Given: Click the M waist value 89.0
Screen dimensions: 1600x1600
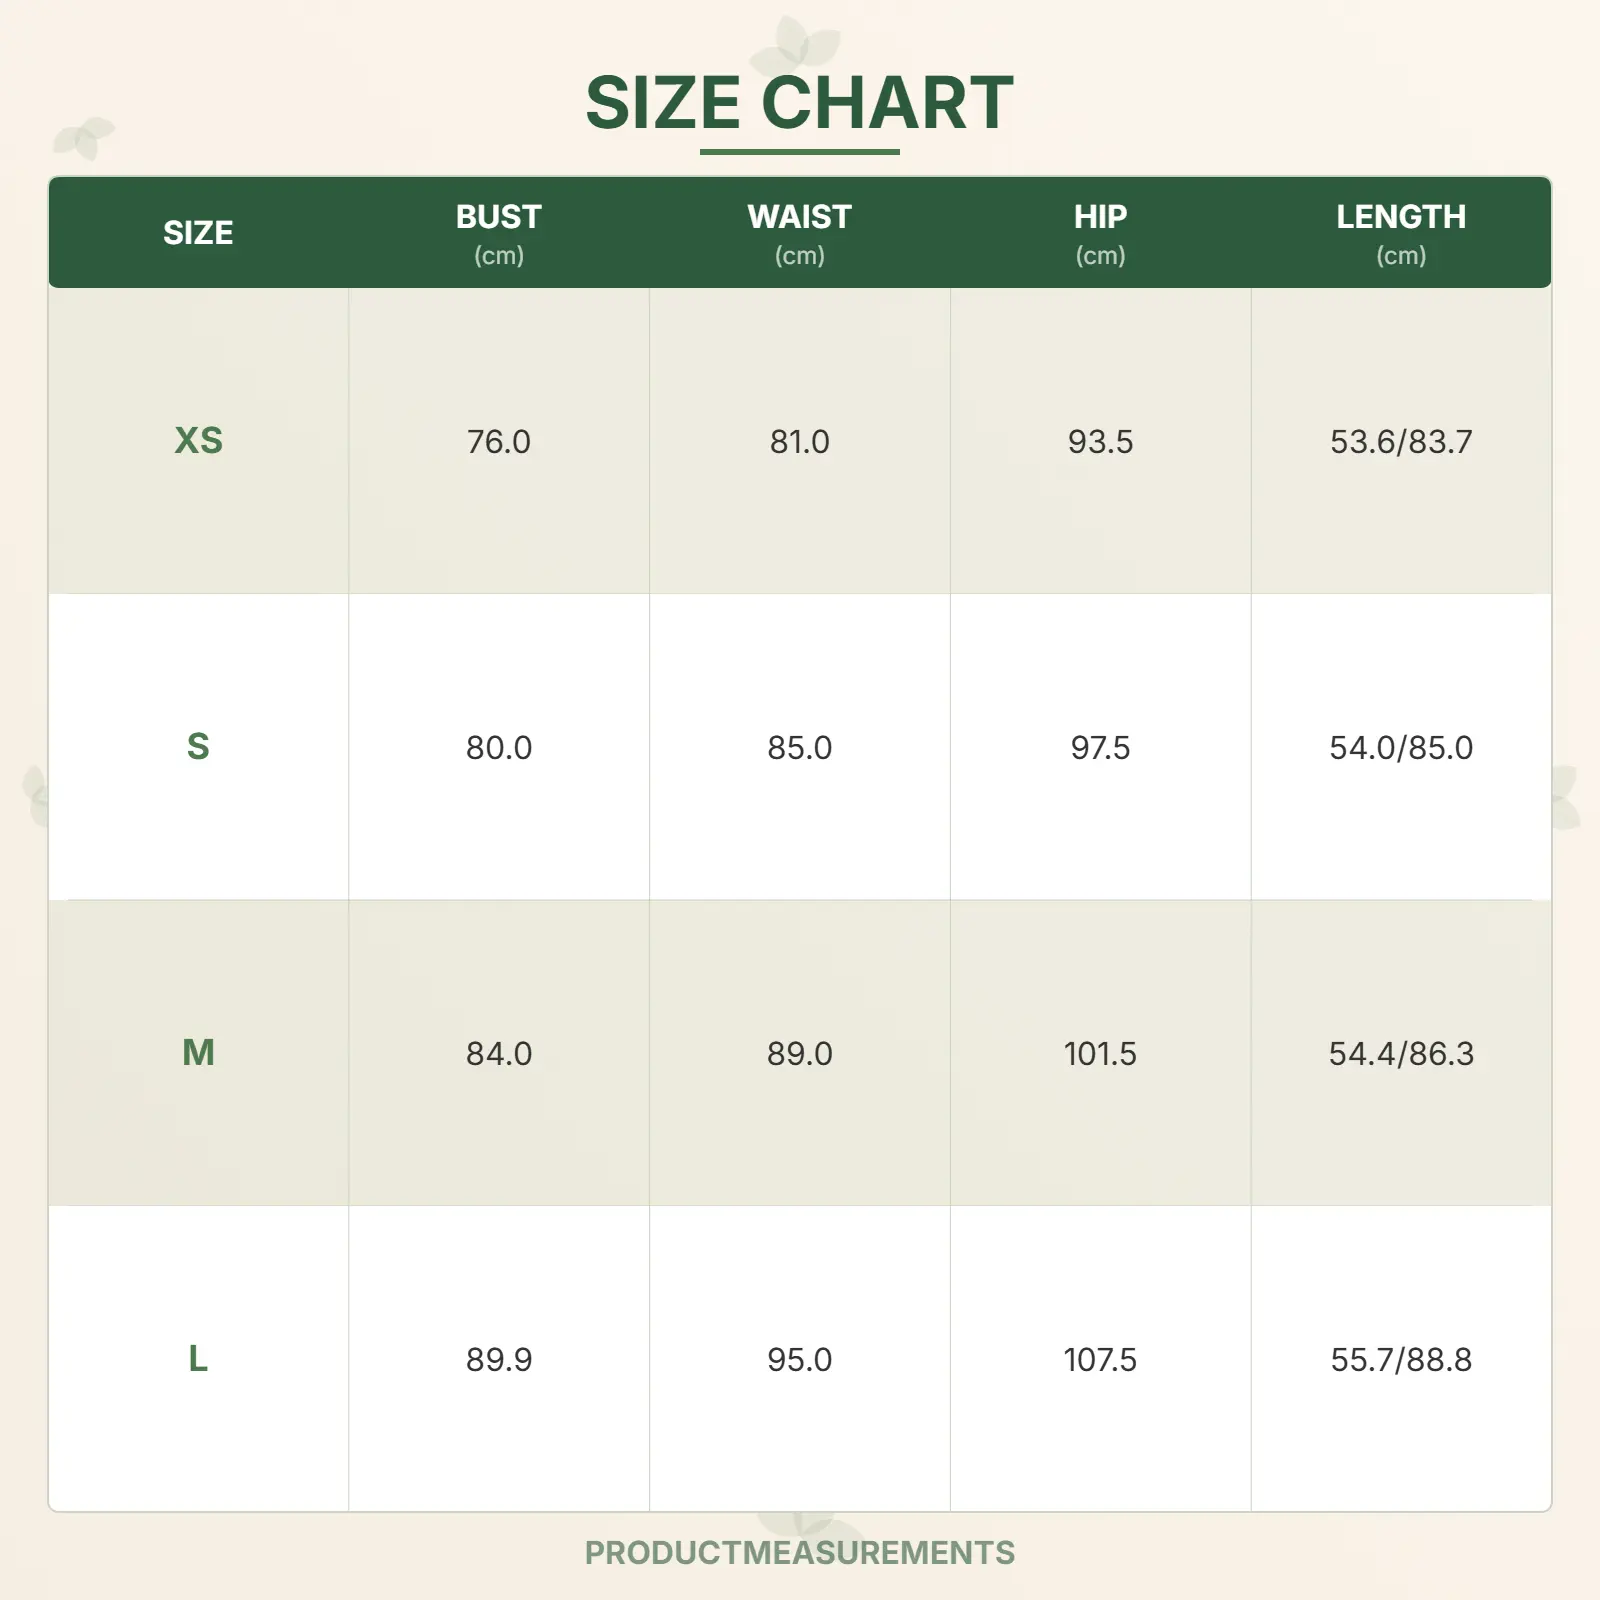Looking at the screenshot, I should point(799,1053).
